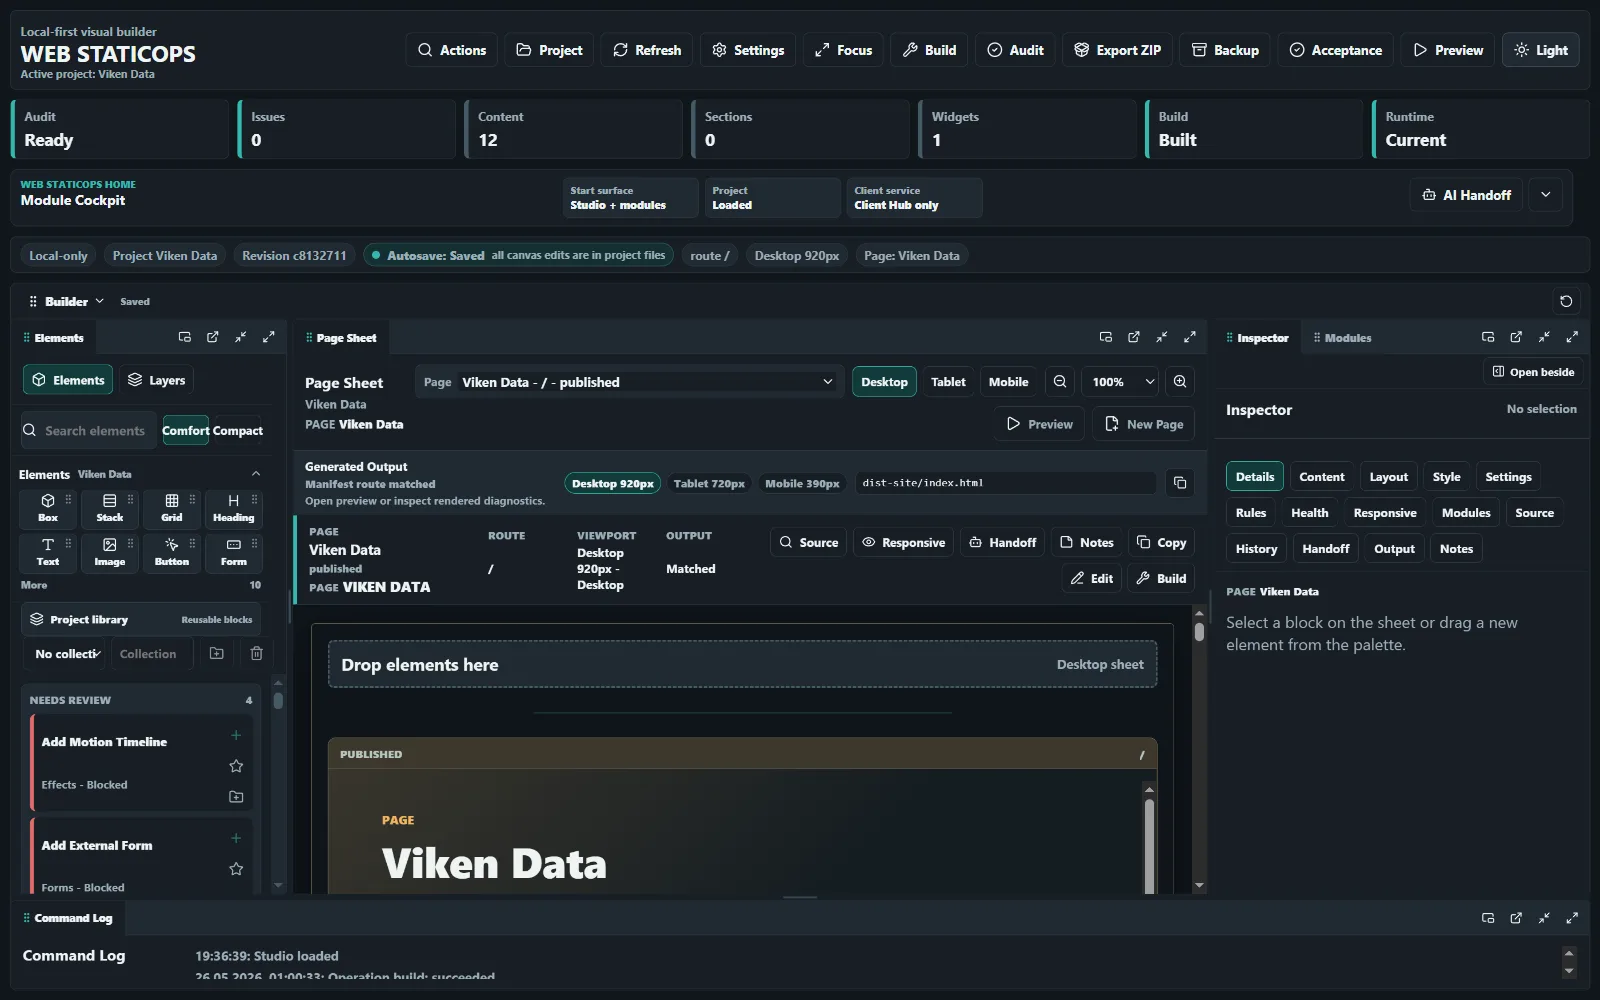Click the Acceptance button
Screen dimensions: 1600x1000
(1335, 50)
